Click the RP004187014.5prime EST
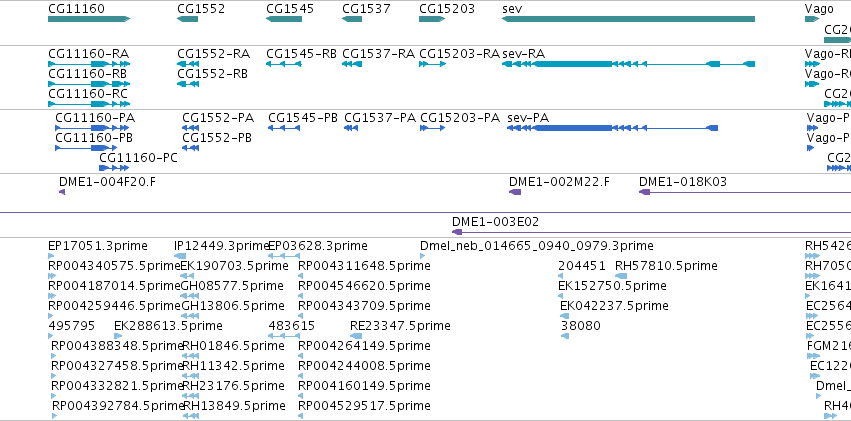The height and width of the screenshot is (421, 851). click(x=52, y=296)
